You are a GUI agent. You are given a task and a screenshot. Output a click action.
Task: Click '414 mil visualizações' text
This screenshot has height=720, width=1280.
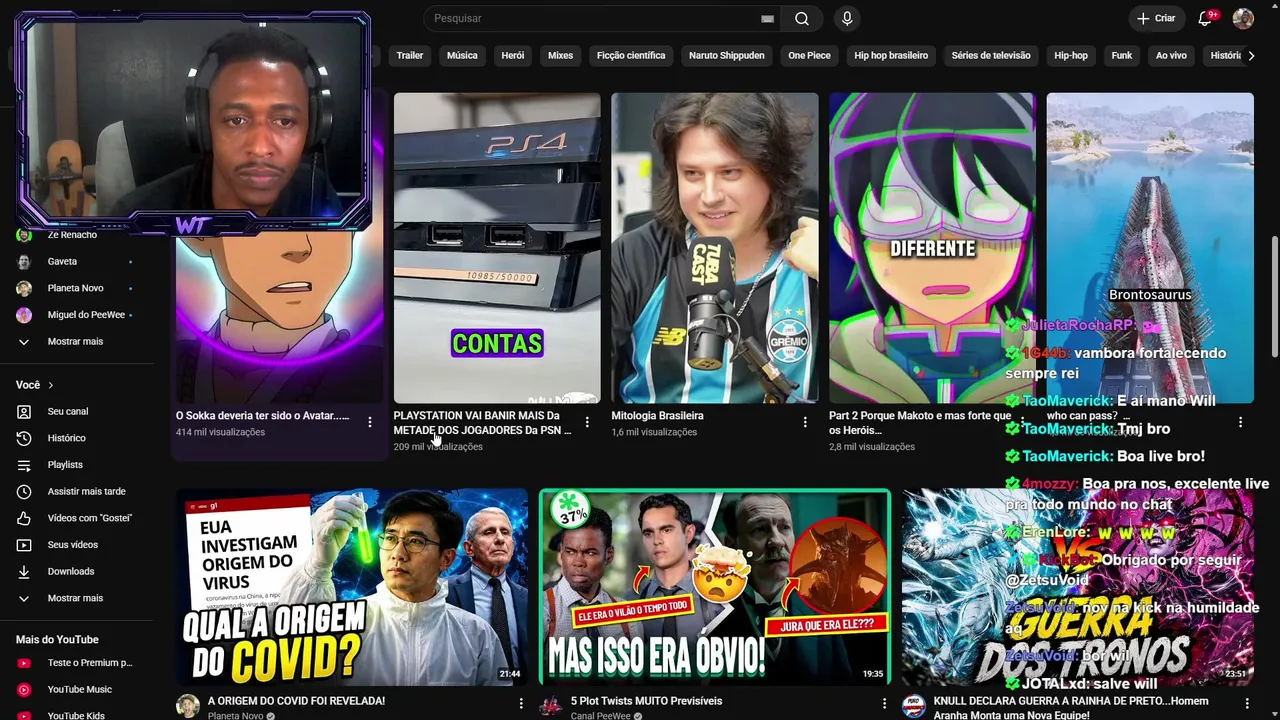(221, 432)
